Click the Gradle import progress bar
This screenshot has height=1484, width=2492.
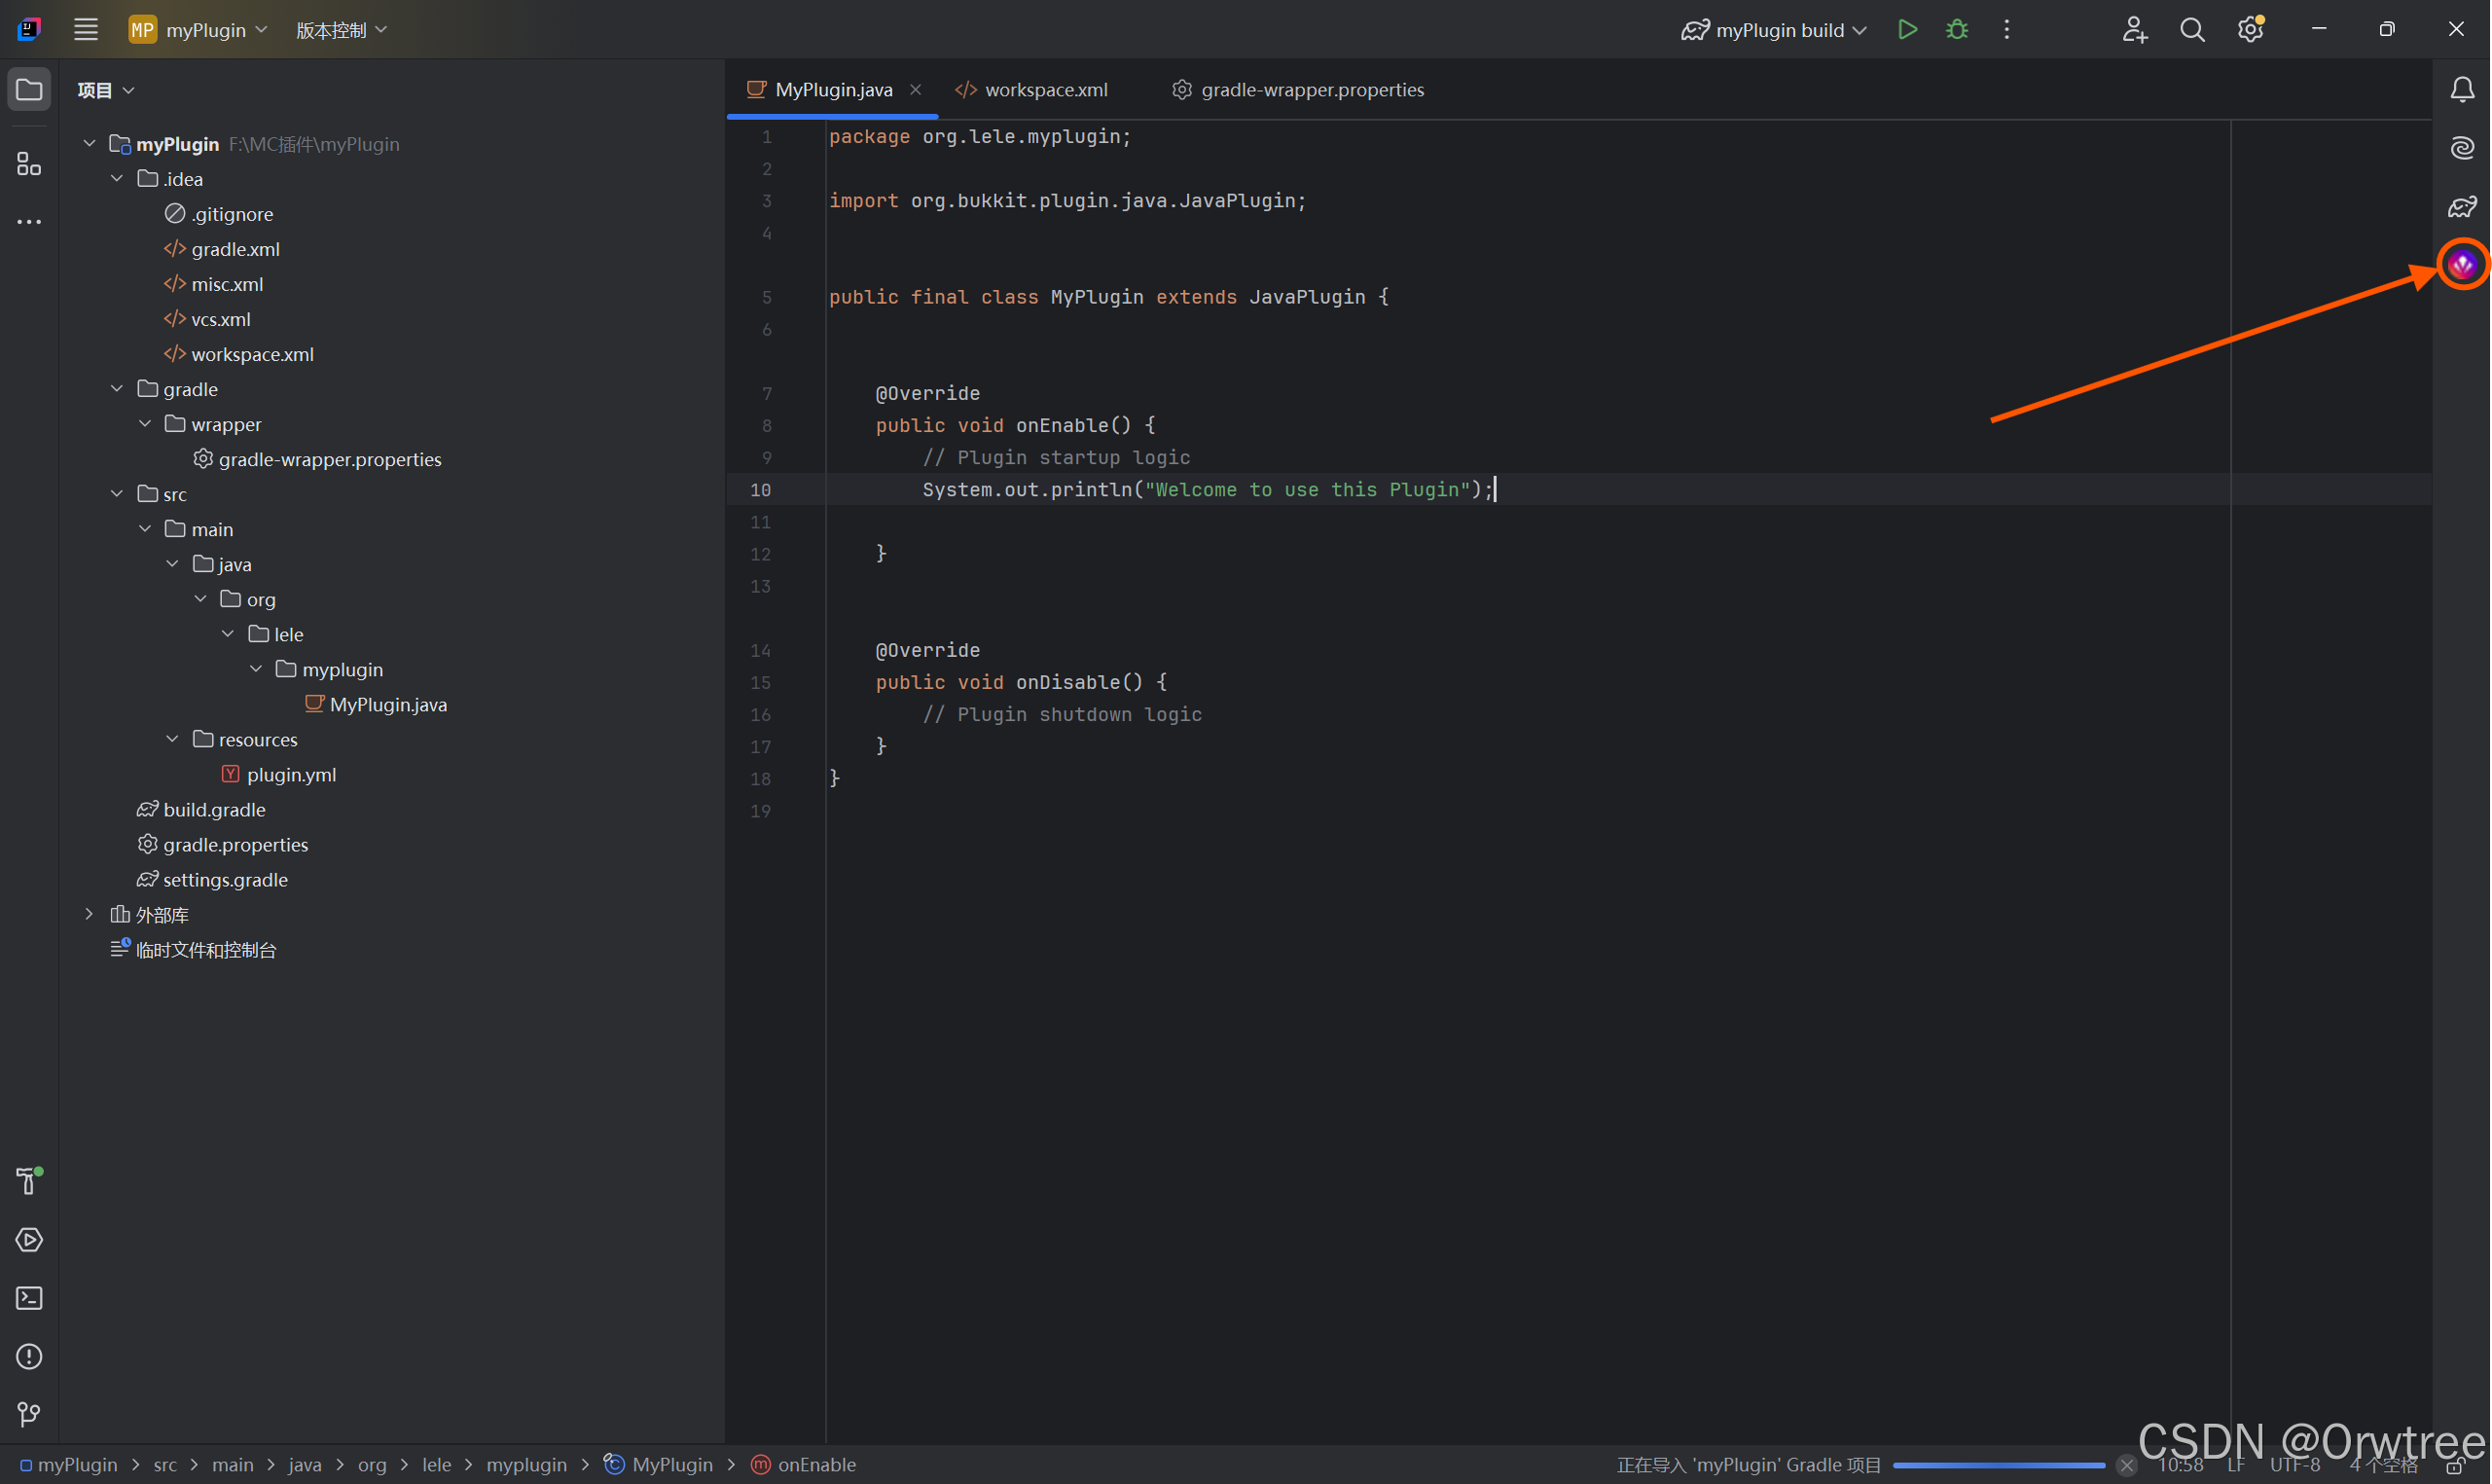1998,1465
